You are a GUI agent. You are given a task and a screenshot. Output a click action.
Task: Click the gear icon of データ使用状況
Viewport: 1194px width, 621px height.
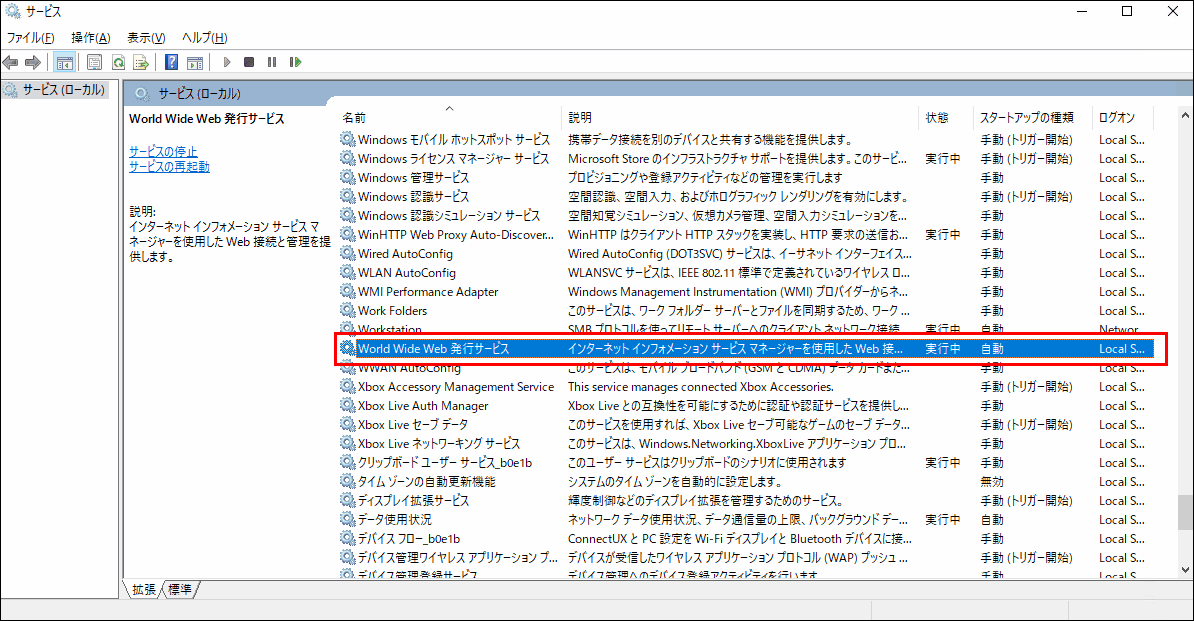[347, 520]
